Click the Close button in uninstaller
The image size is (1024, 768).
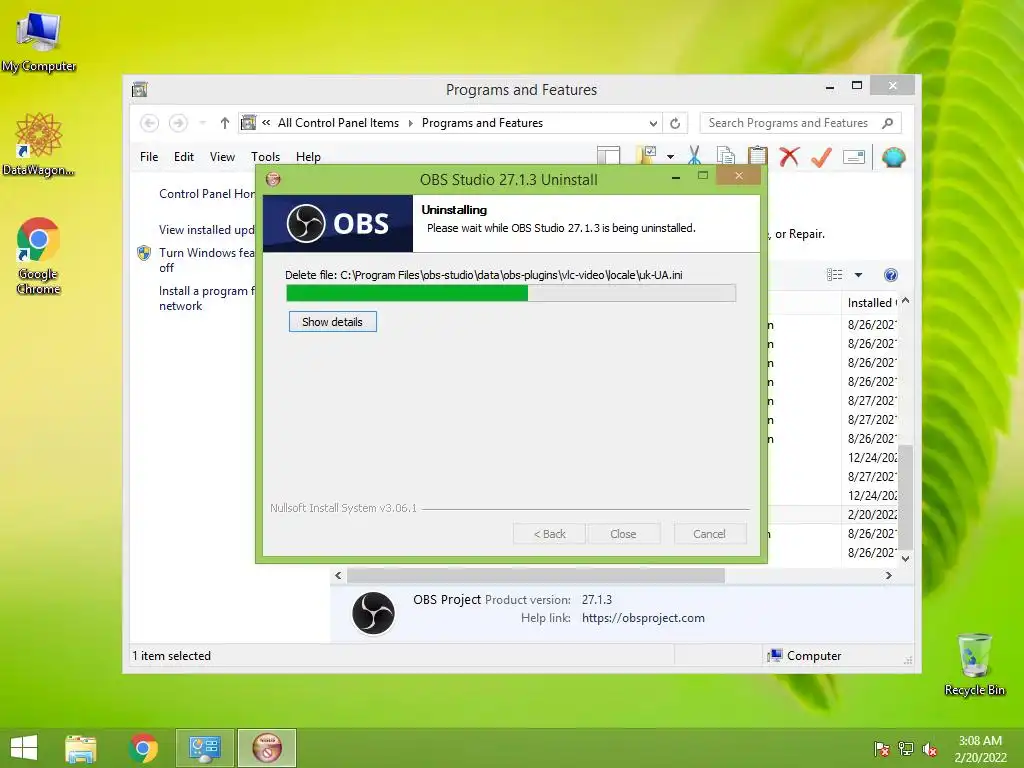point(623,534)
